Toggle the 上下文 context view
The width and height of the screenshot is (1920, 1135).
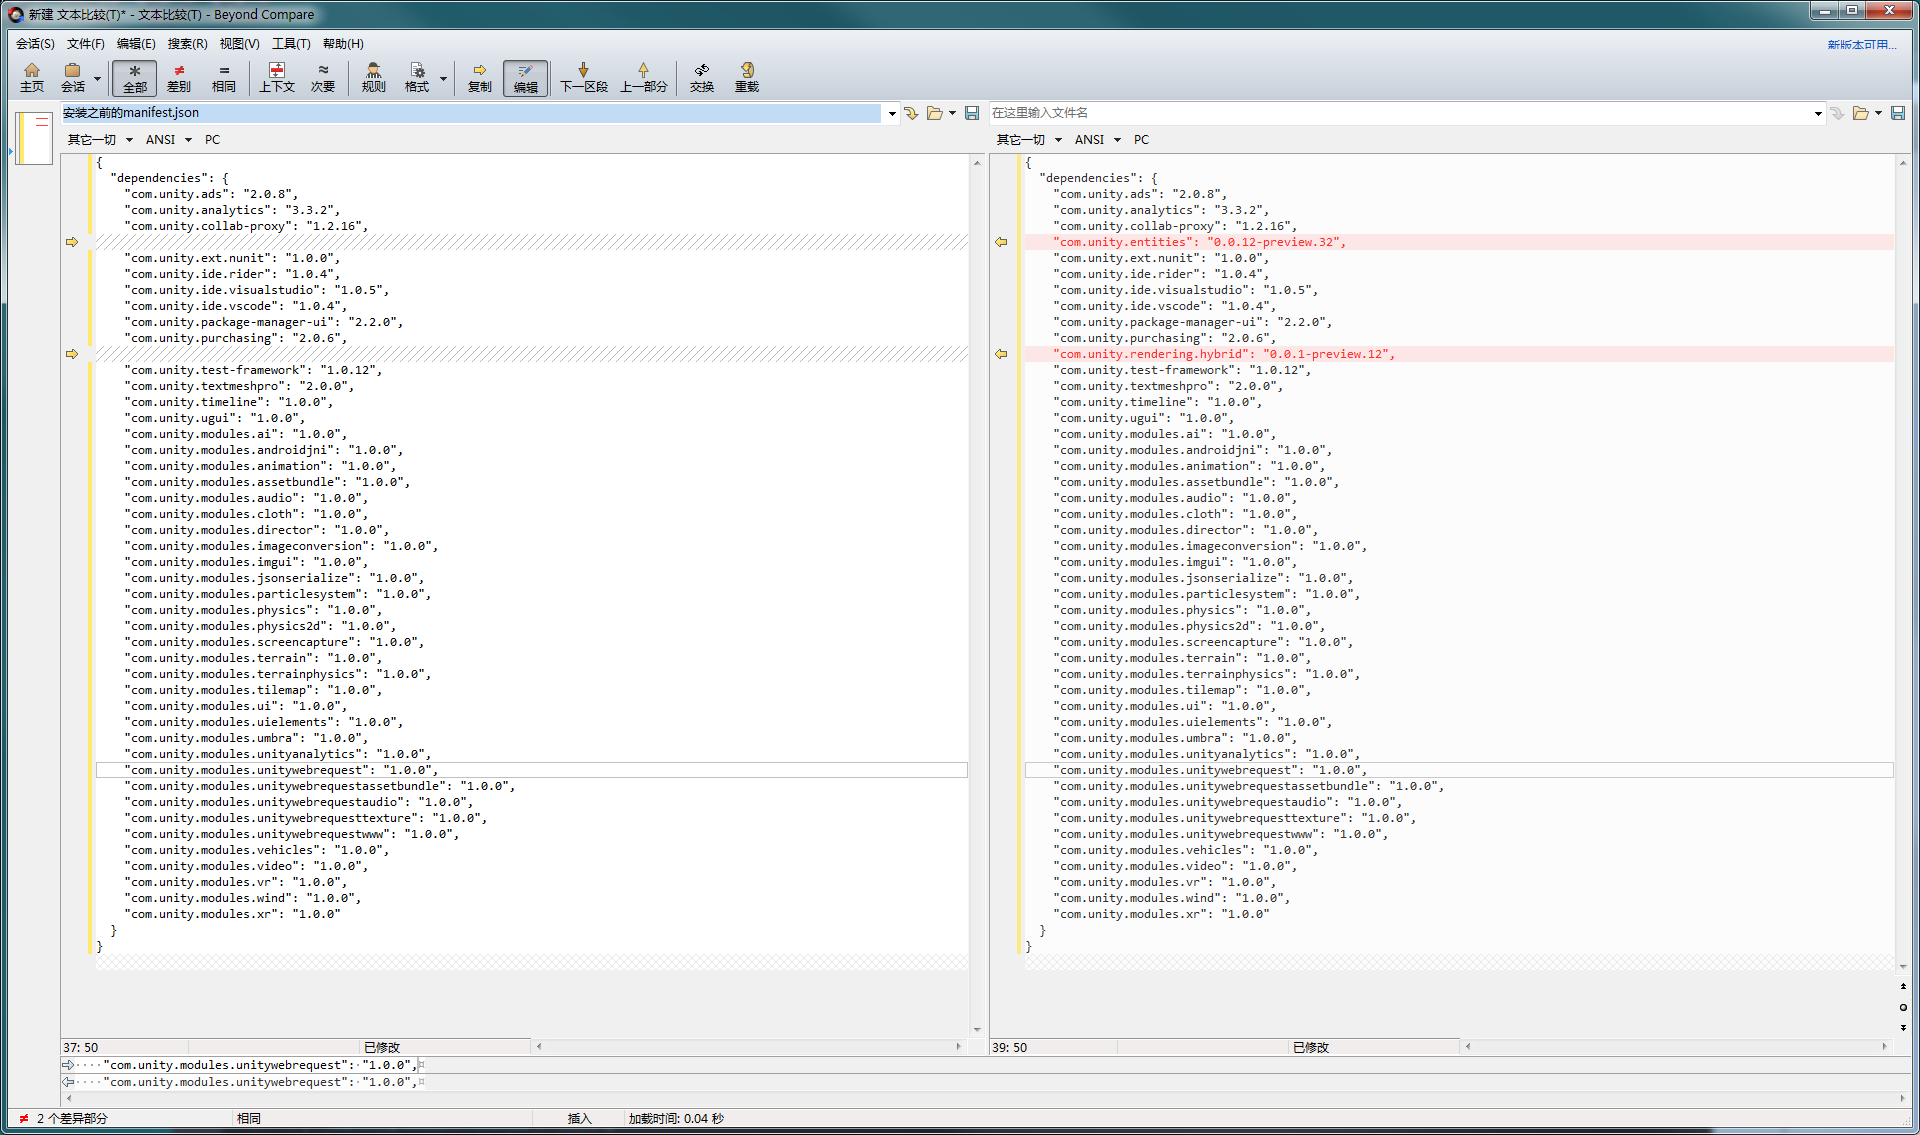pyautogui.click(x=277, y=77)
